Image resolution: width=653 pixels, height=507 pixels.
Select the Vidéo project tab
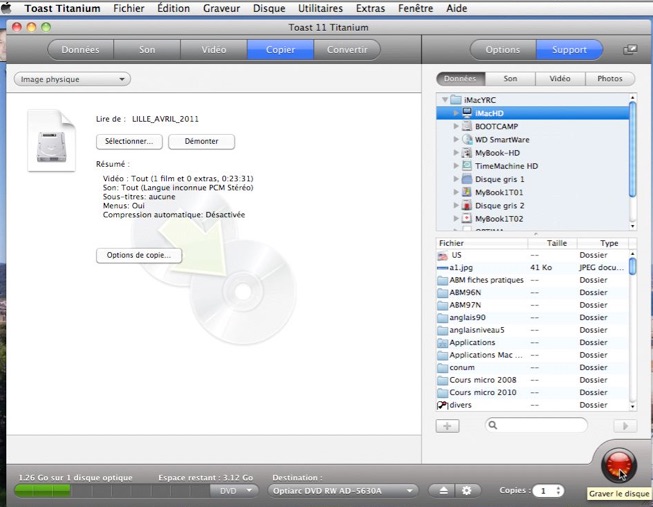pos(214,50)
